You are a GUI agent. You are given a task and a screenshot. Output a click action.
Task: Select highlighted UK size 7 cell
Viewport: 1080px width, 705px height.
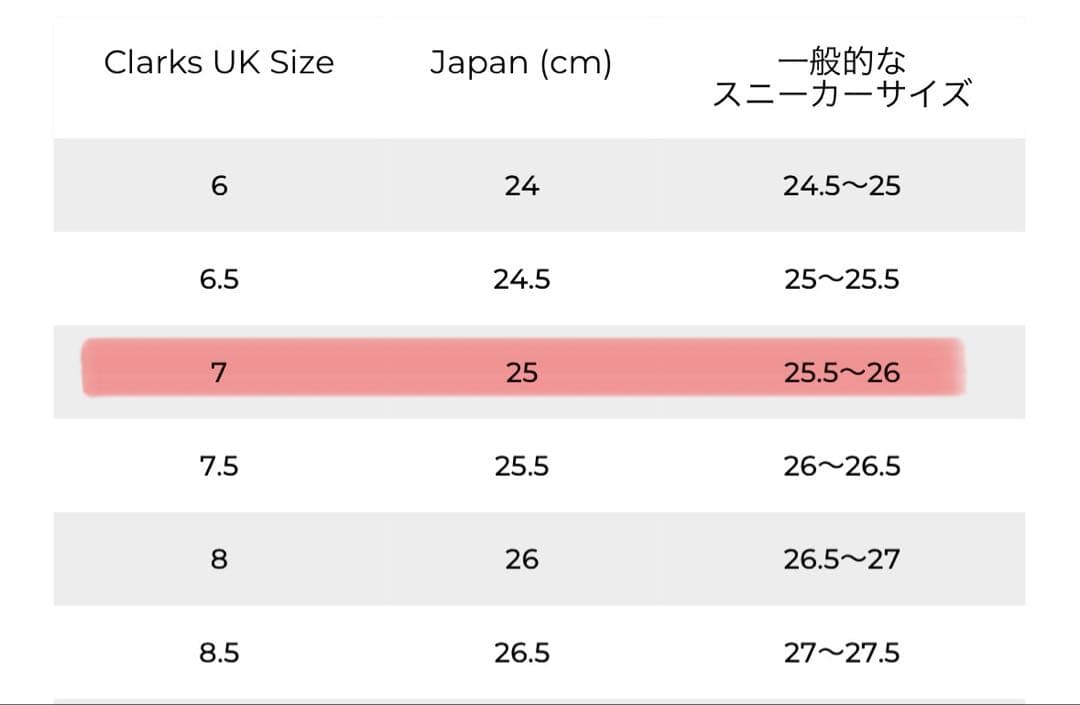coord(219,373)
